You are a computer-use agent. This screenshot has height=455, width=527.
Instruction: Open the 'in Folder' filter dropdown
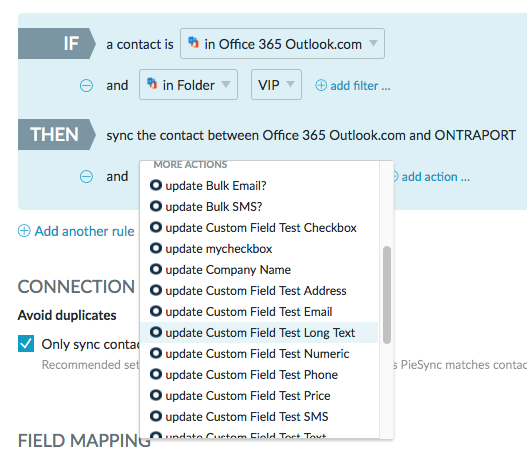[189, 85]
